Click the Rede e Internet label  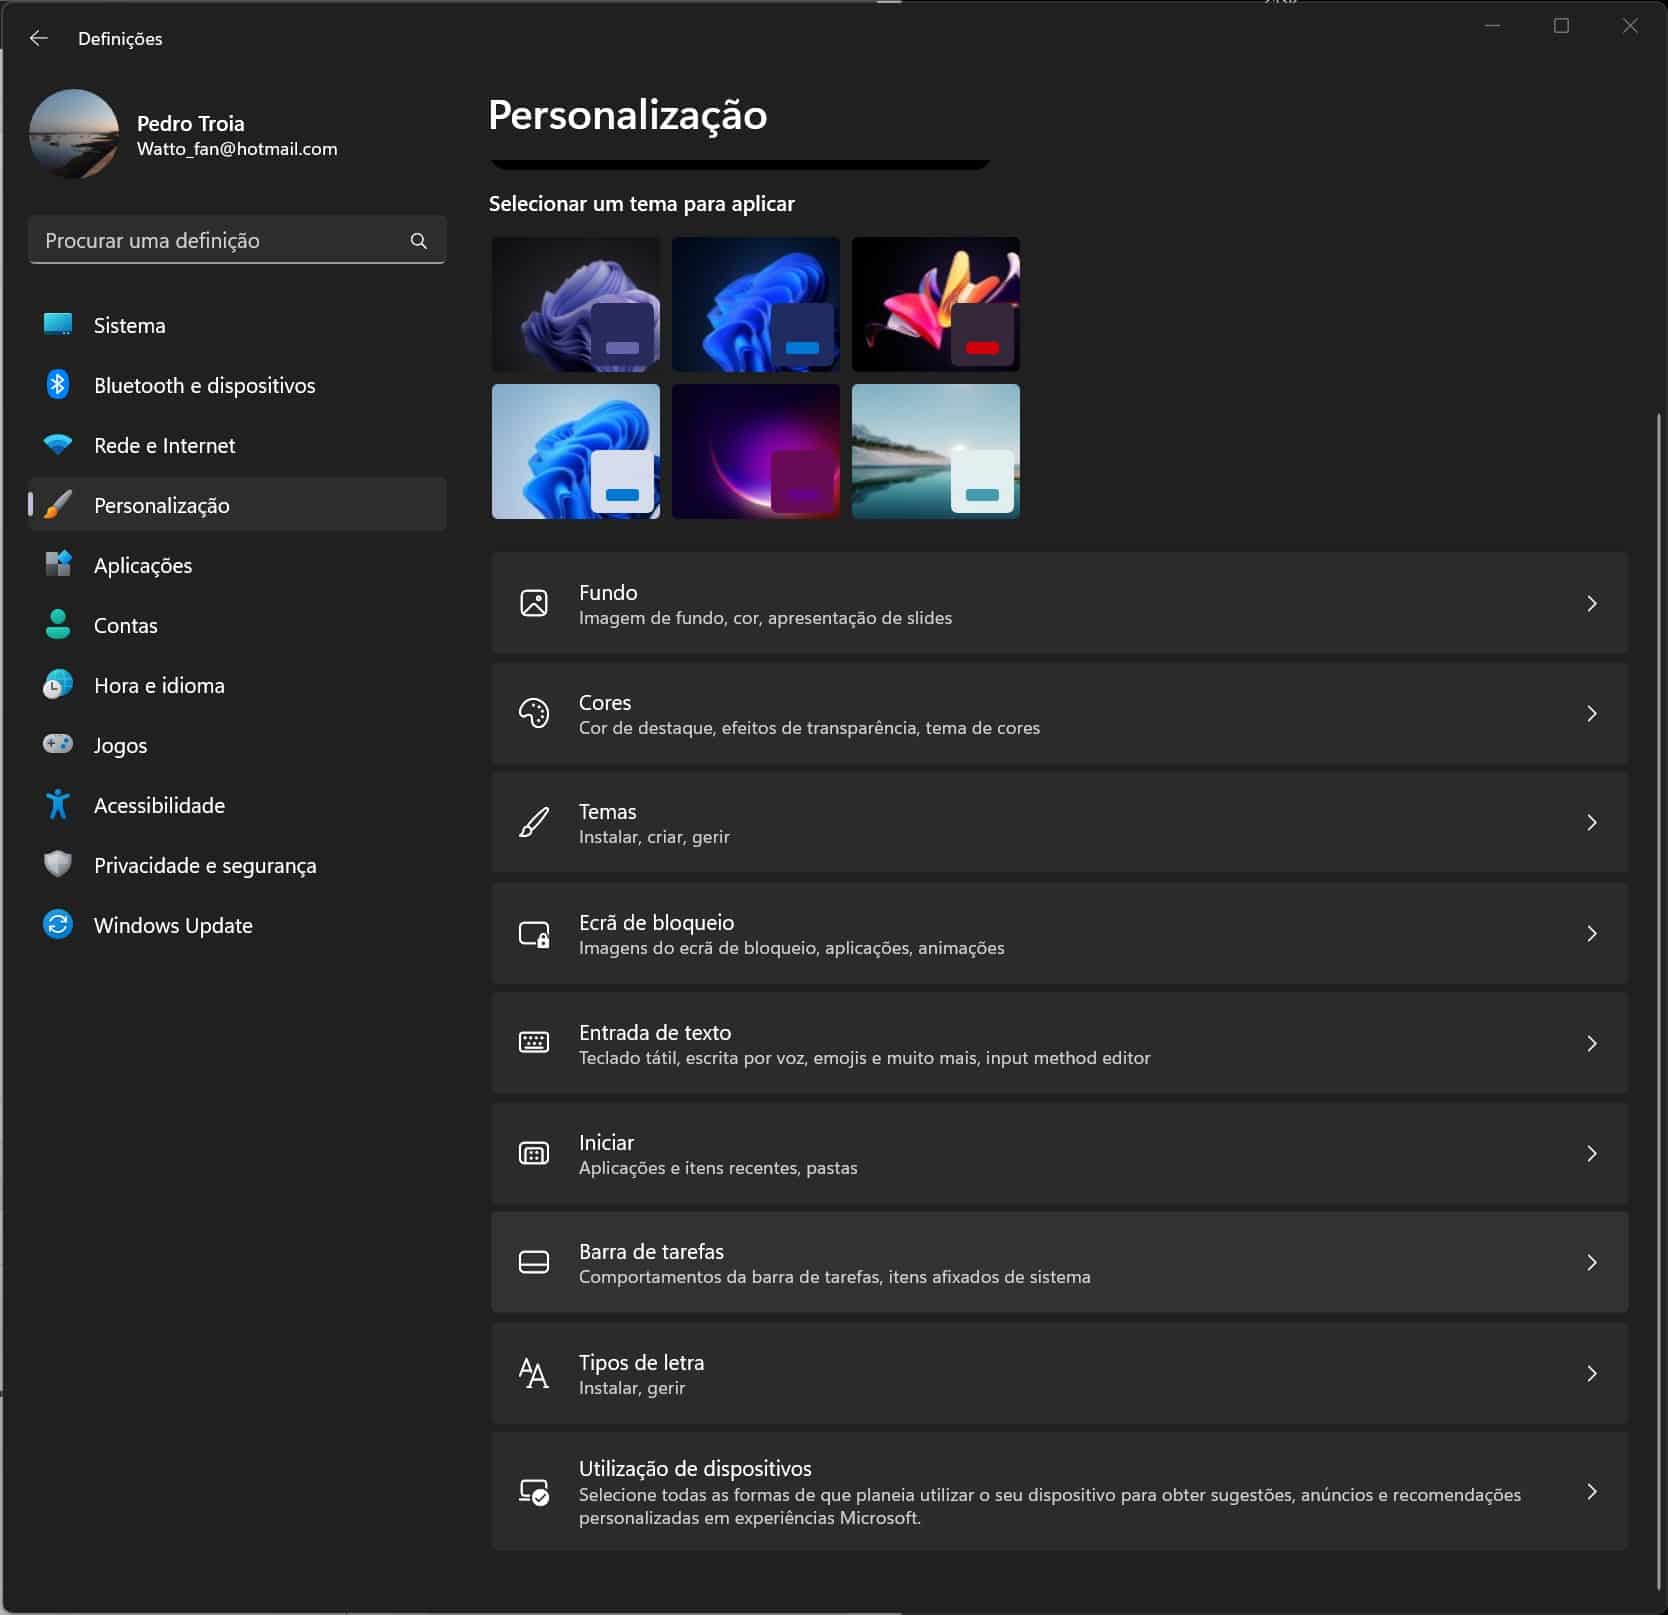[x=165, y=445]
